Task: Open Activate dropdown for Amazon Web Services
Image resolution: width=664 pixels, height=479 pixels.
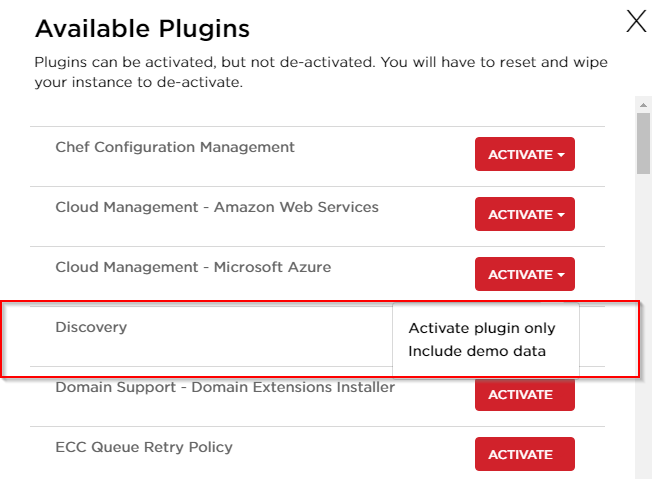Action: [x=525, y=214]
